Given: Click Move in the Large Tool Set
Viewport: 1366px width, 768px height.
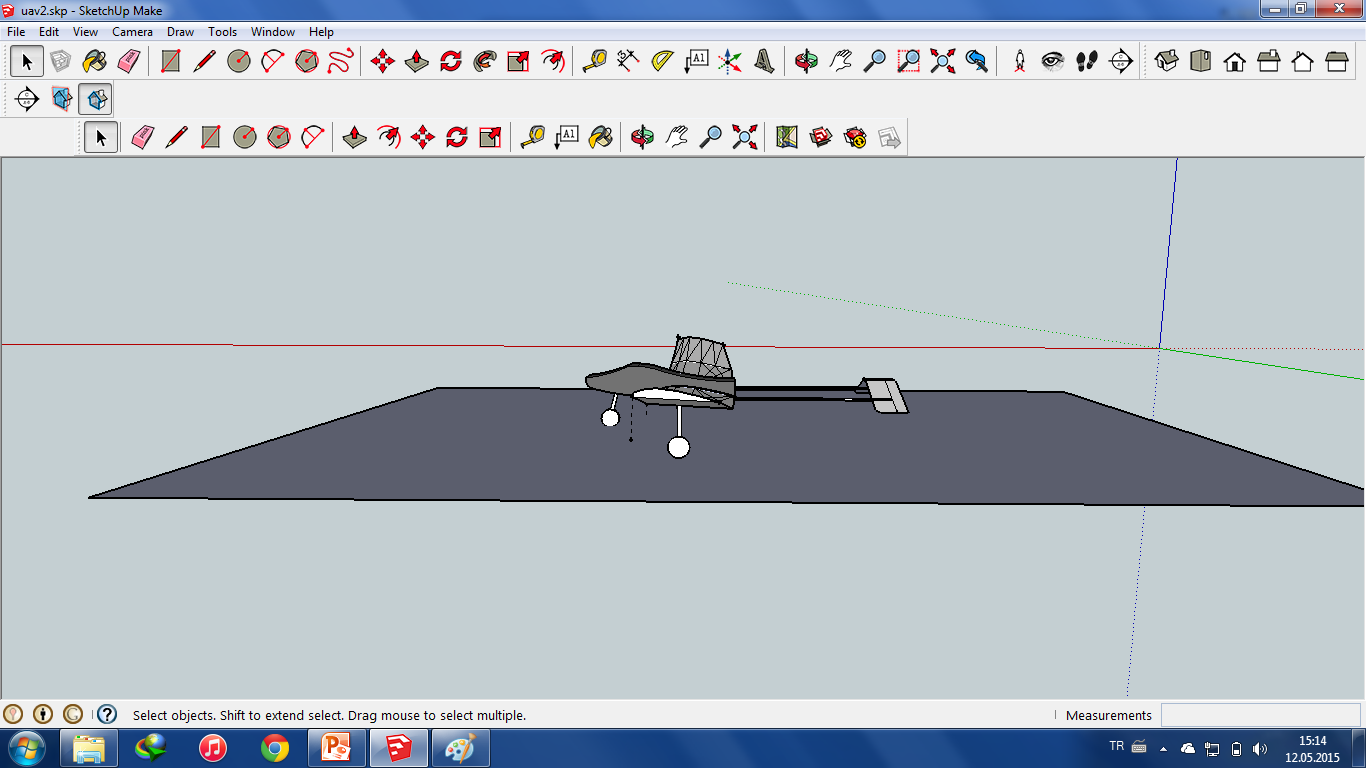Looking at the screenshot, I should pos(383,61).
